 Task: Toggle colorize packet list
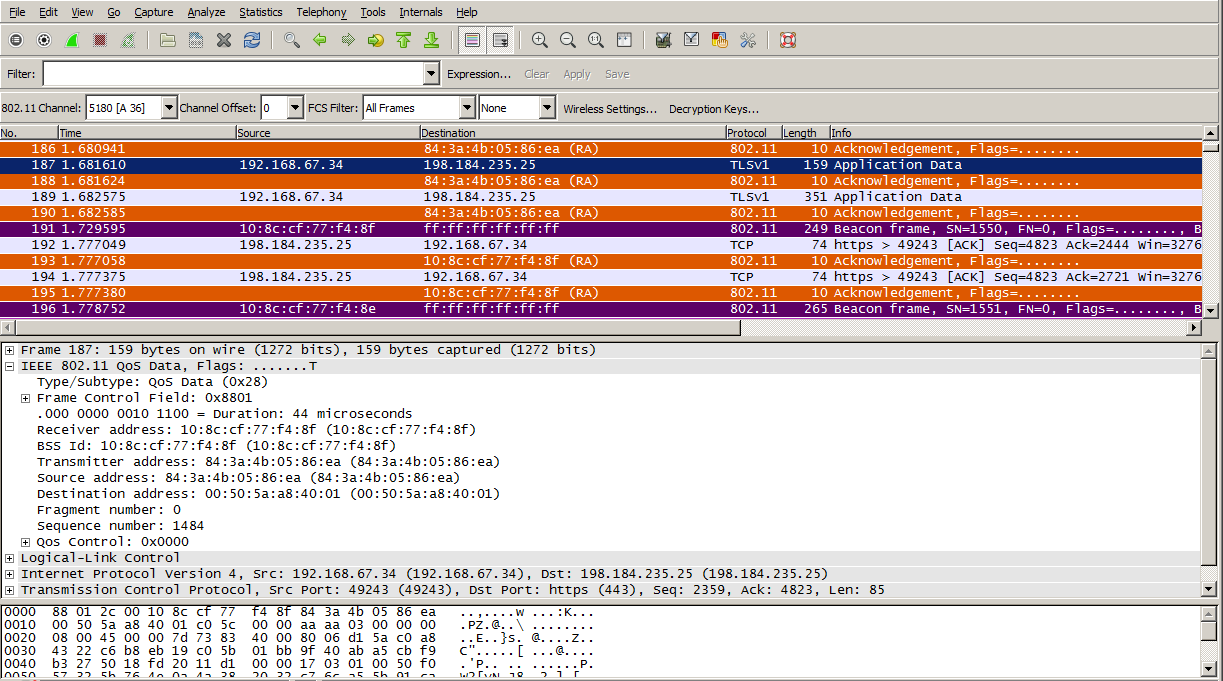click(x=472, y=40)
